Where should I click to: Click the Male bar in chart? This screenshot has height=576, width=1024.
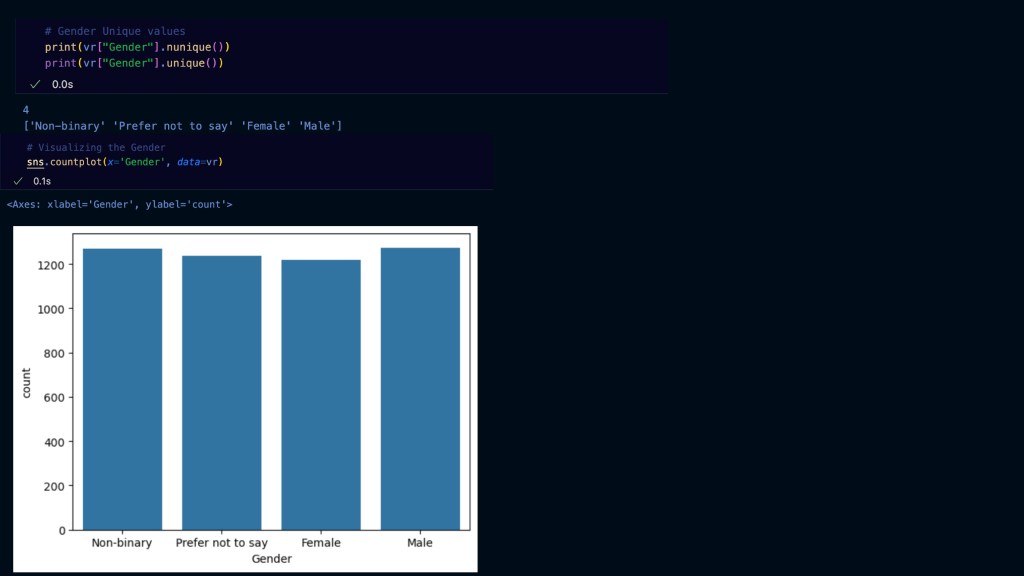pos(420,390)
